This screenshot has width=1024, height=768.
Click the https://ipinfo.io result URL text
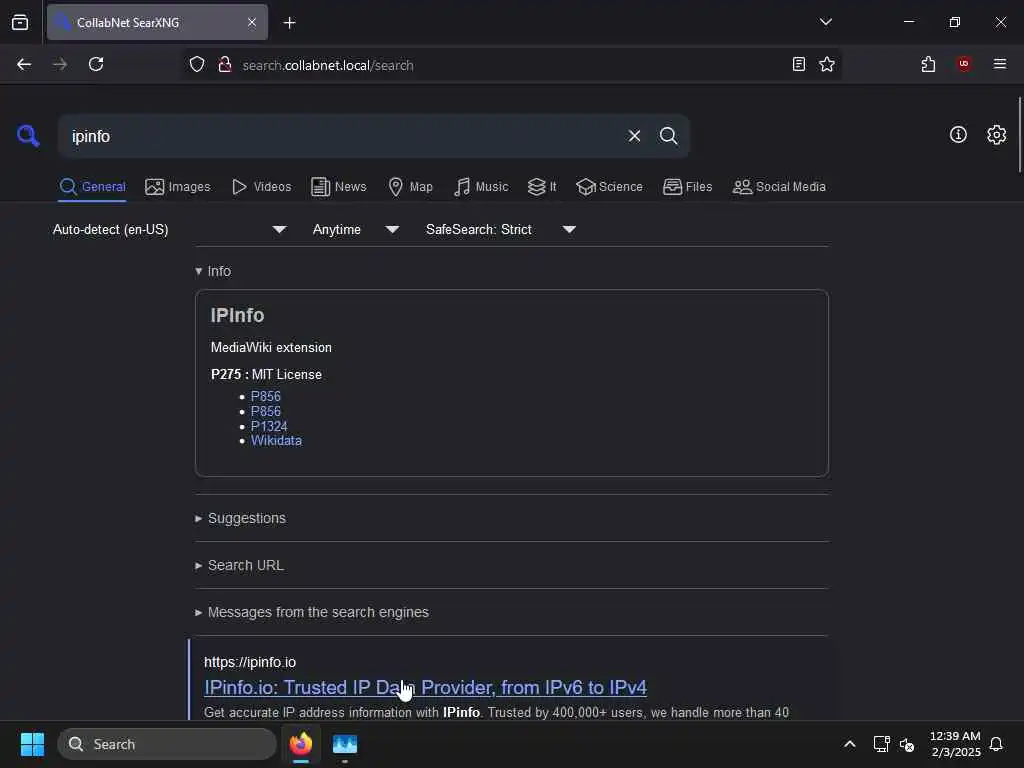(249, 662)
